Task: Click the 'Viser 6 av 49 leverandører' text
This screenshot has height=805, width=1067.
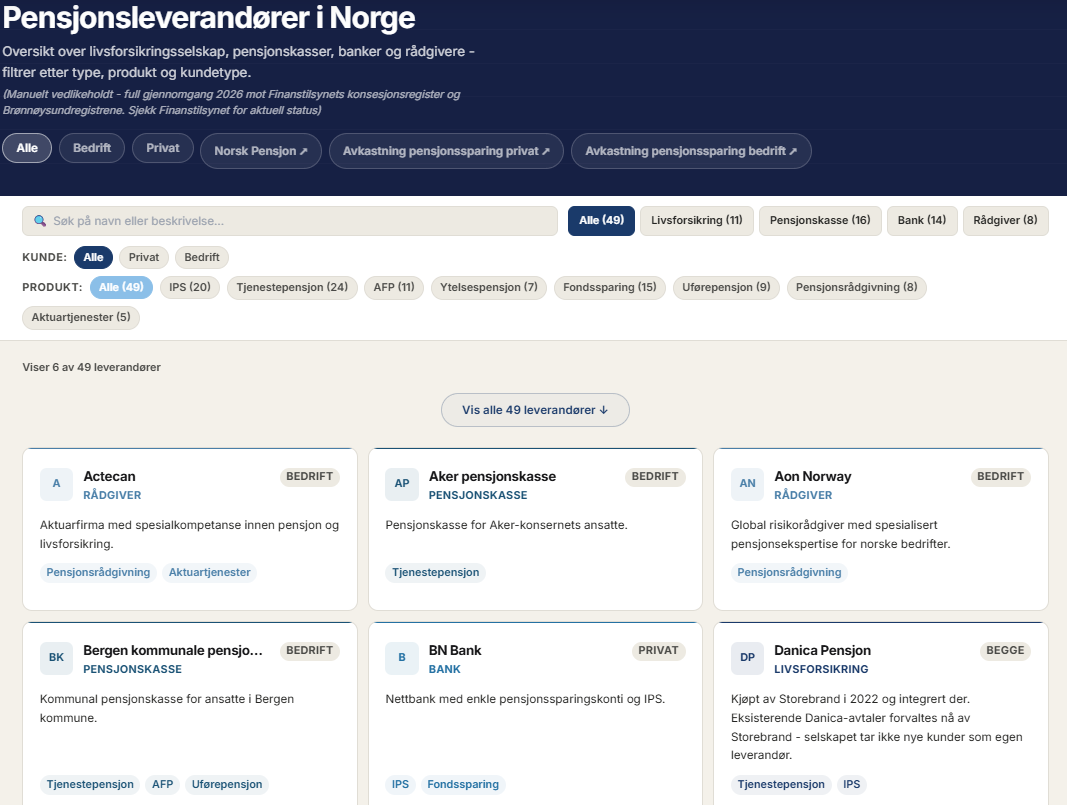Action: click(91, 367)
